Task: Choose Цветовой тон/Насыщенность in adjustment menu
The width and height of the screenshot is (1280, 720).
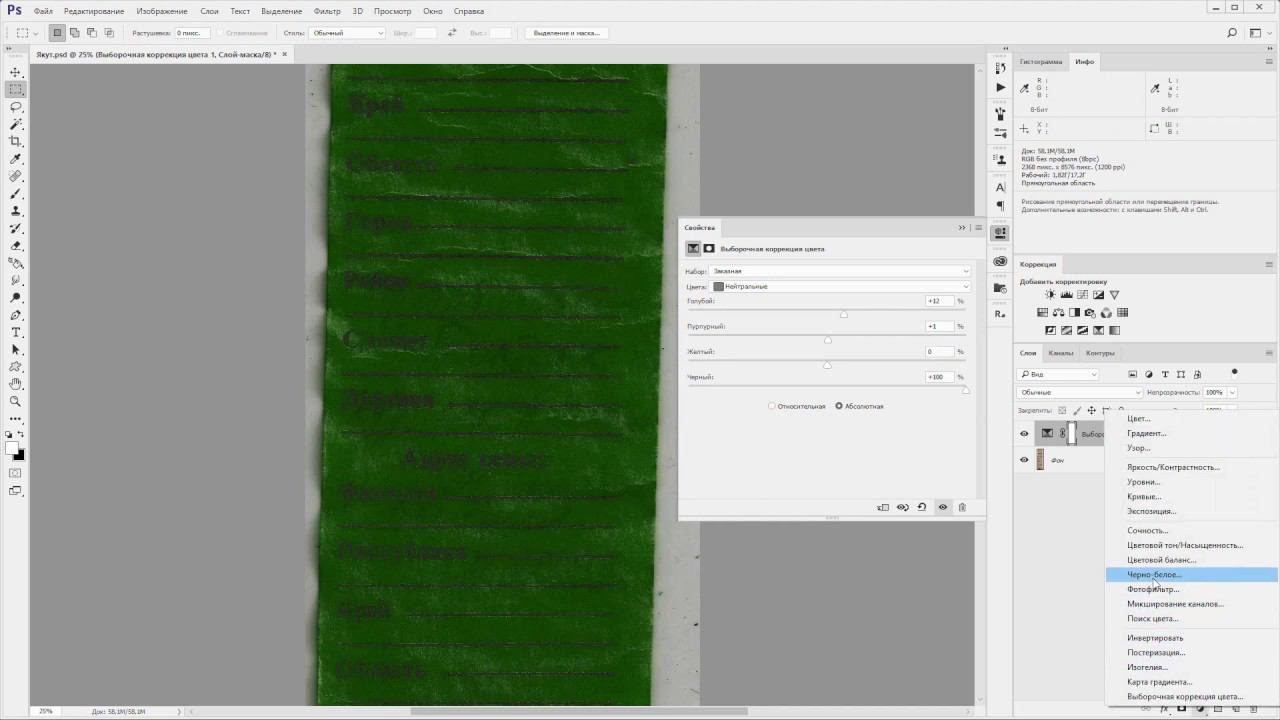Action: click(x=1191, y=545)
